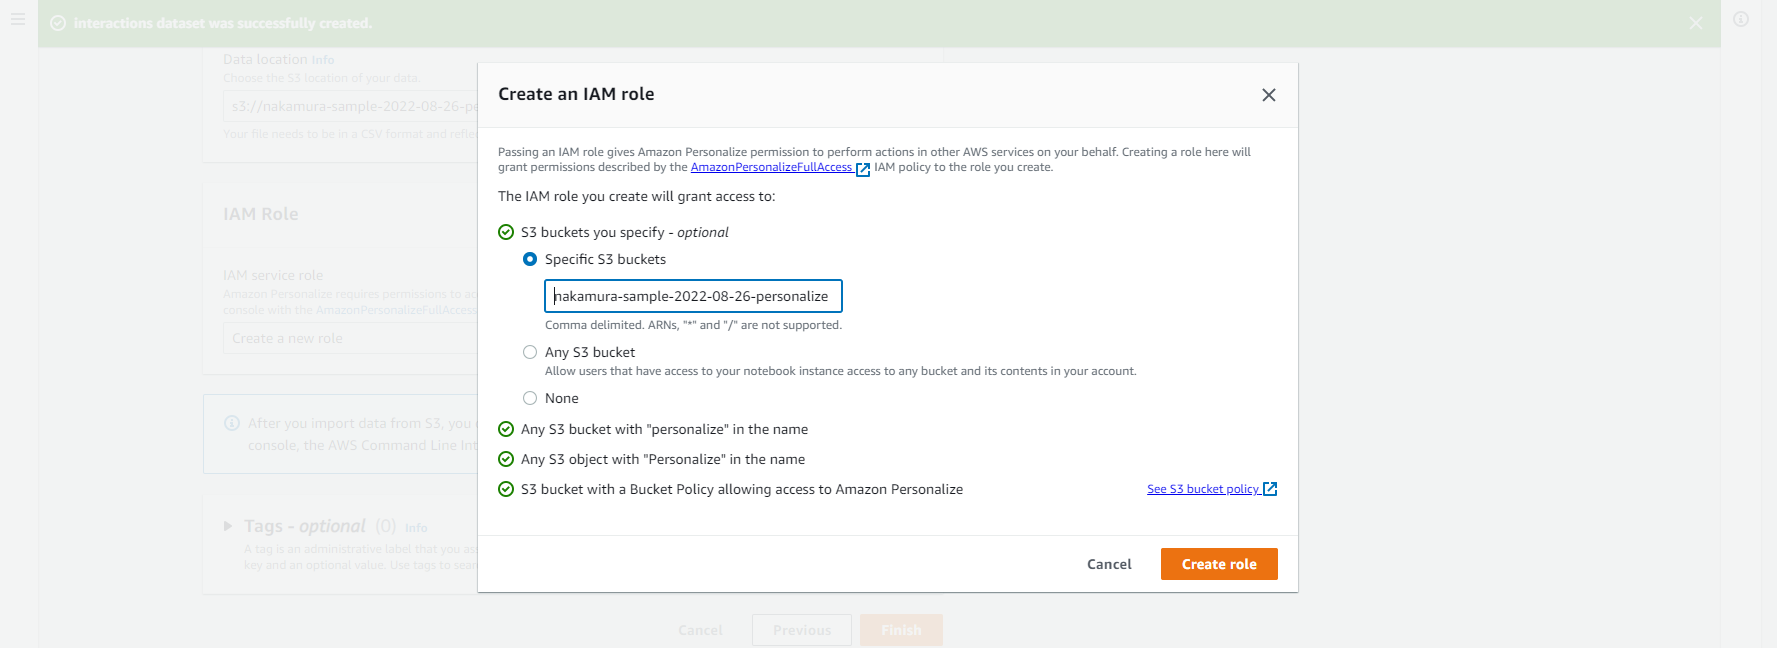The width and height of the screenshot is (1777, 648).
Task: Click the info icon in the import note box
Action: 232,423
